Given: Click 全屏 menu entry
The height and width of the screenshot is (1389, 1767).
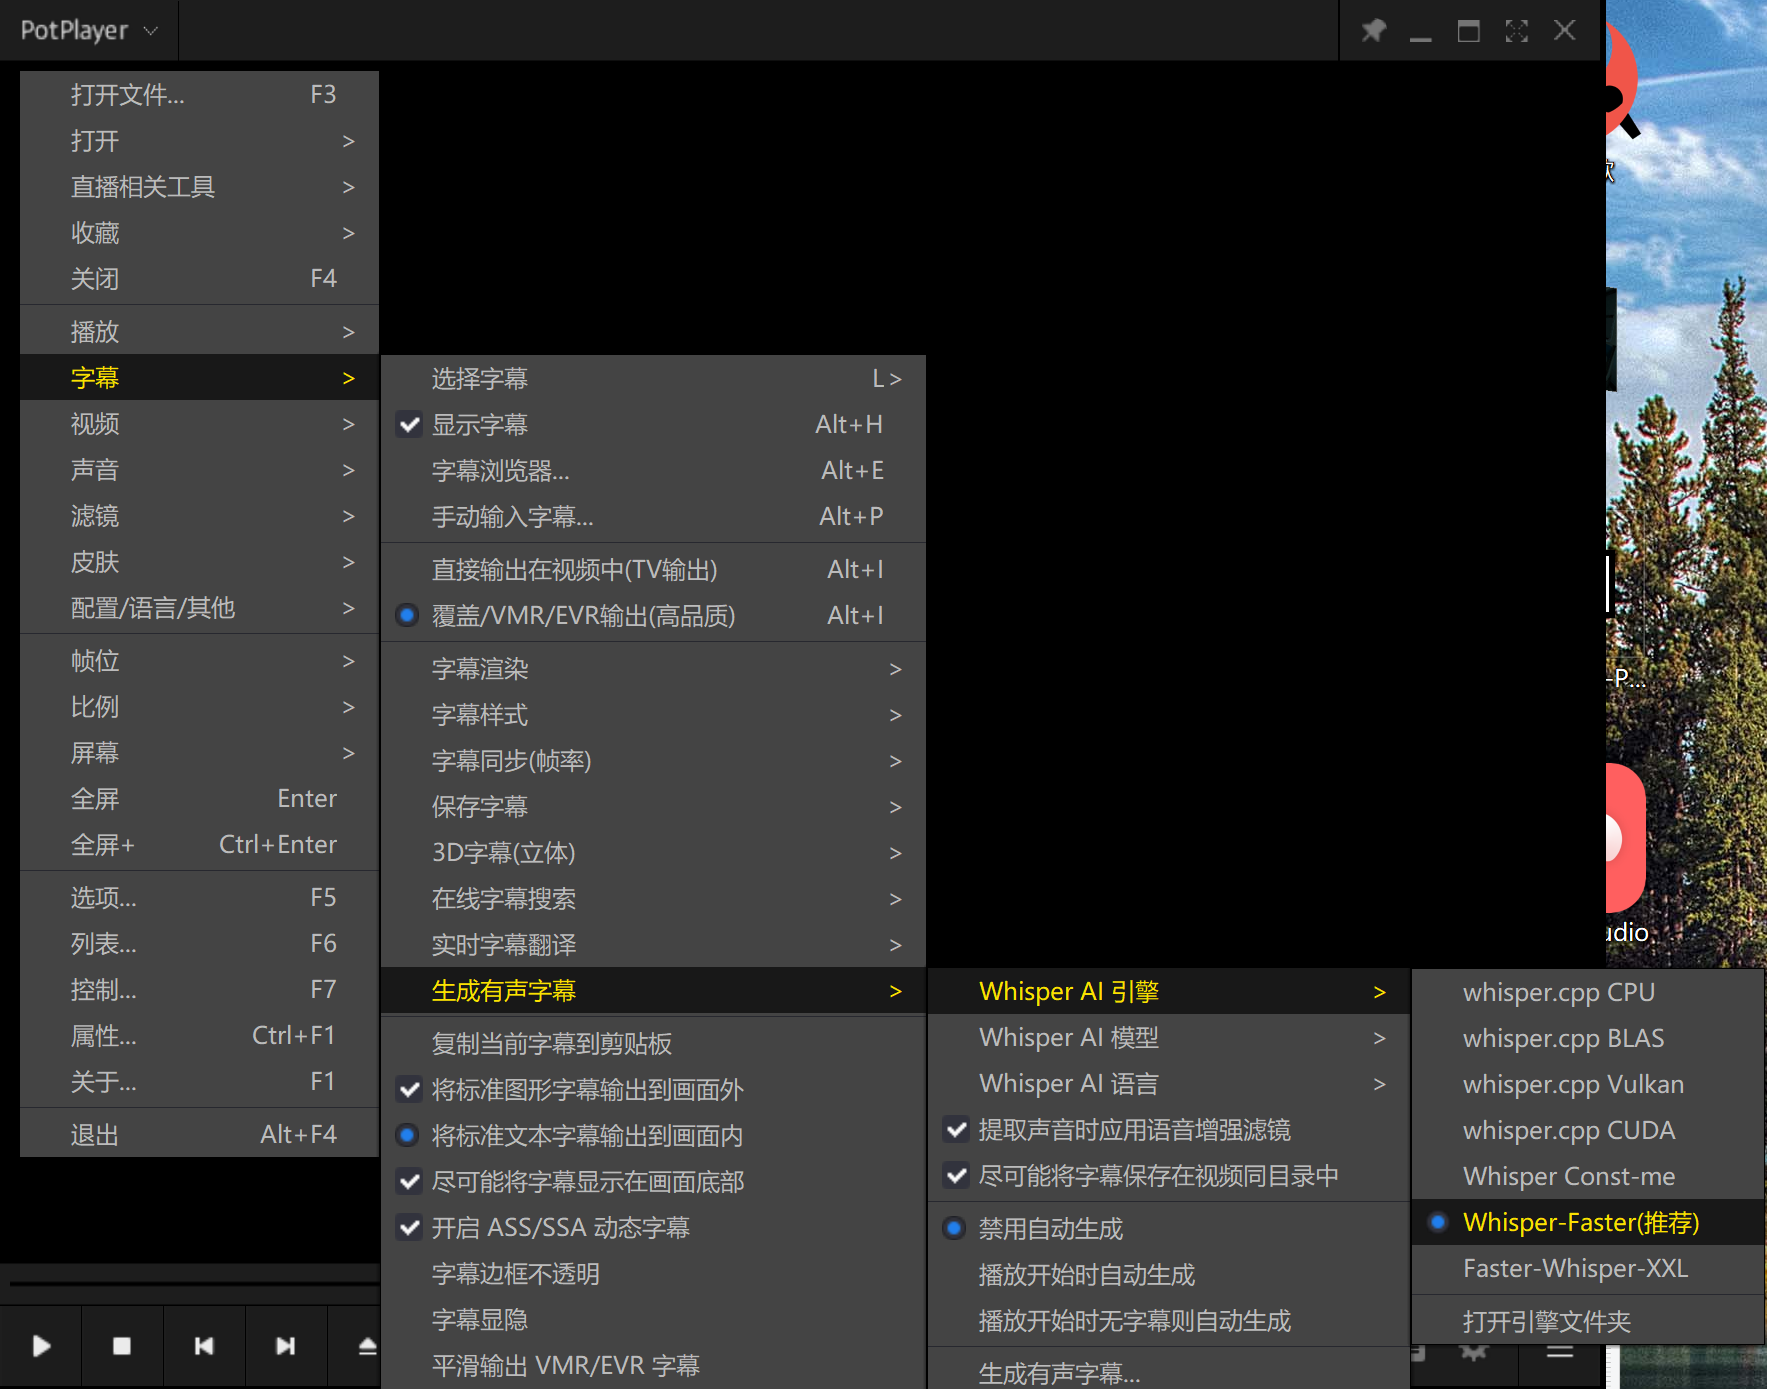Looking at the screenshot, I should pyautogui.click(x=199, y=799).
